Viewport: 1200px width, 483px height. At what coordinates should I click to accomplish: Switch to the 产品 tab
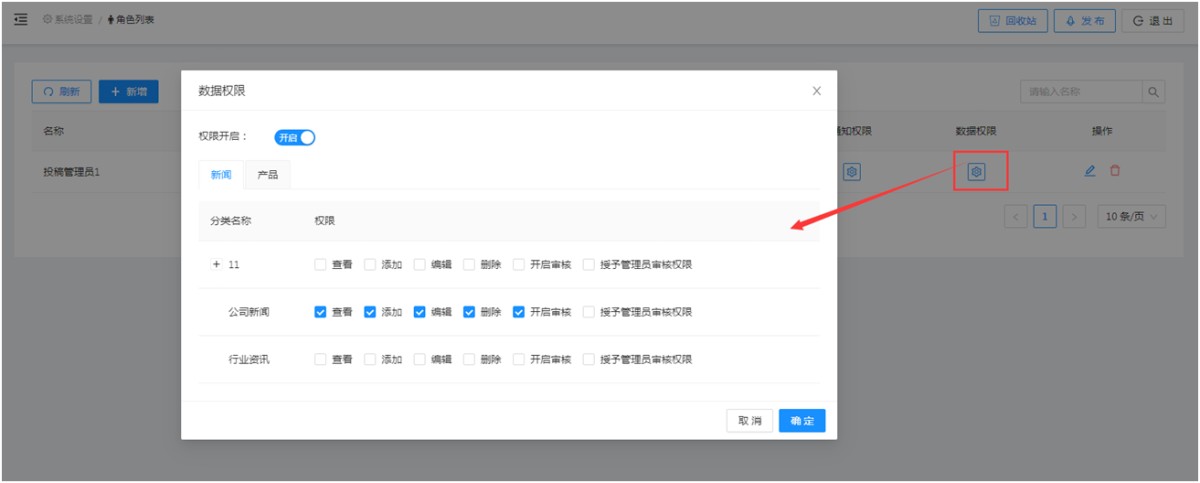point(267,175)
